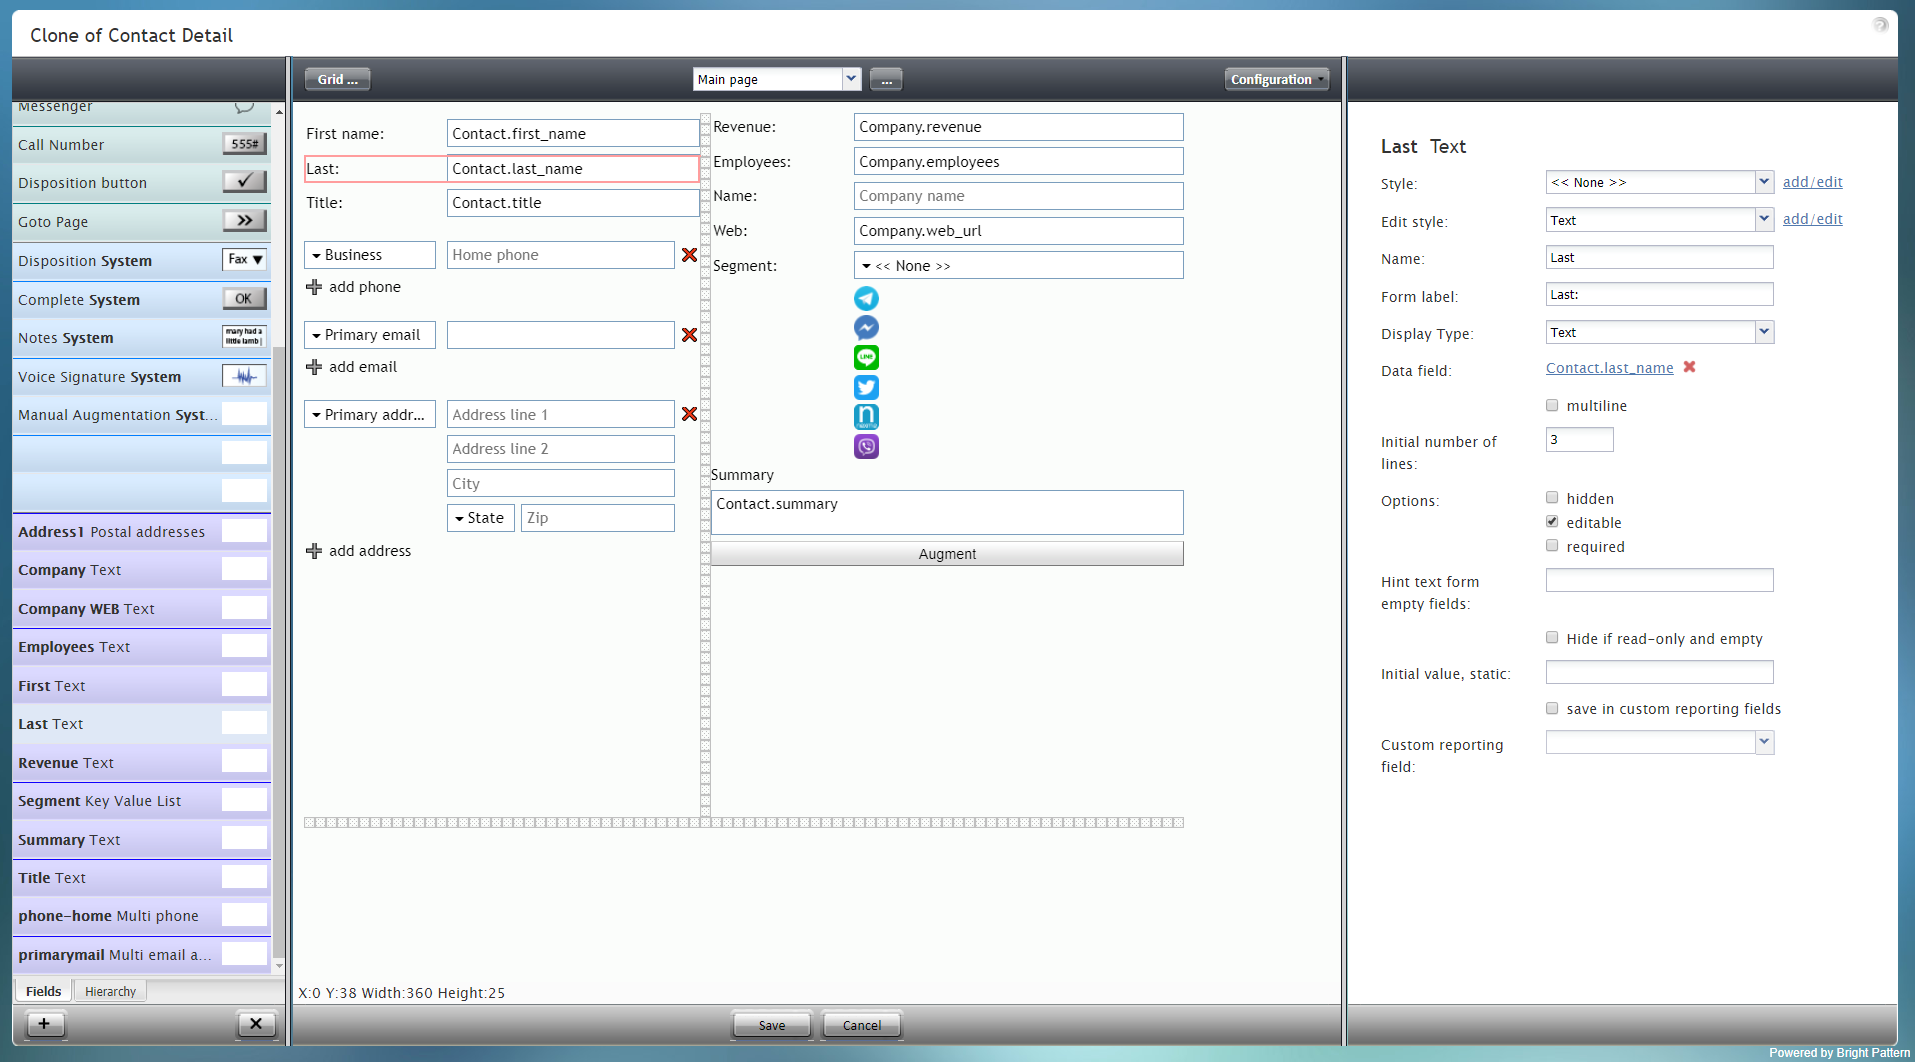Click the Twitter icon
1915x1062 pixels.
click(x=866, y=387)
